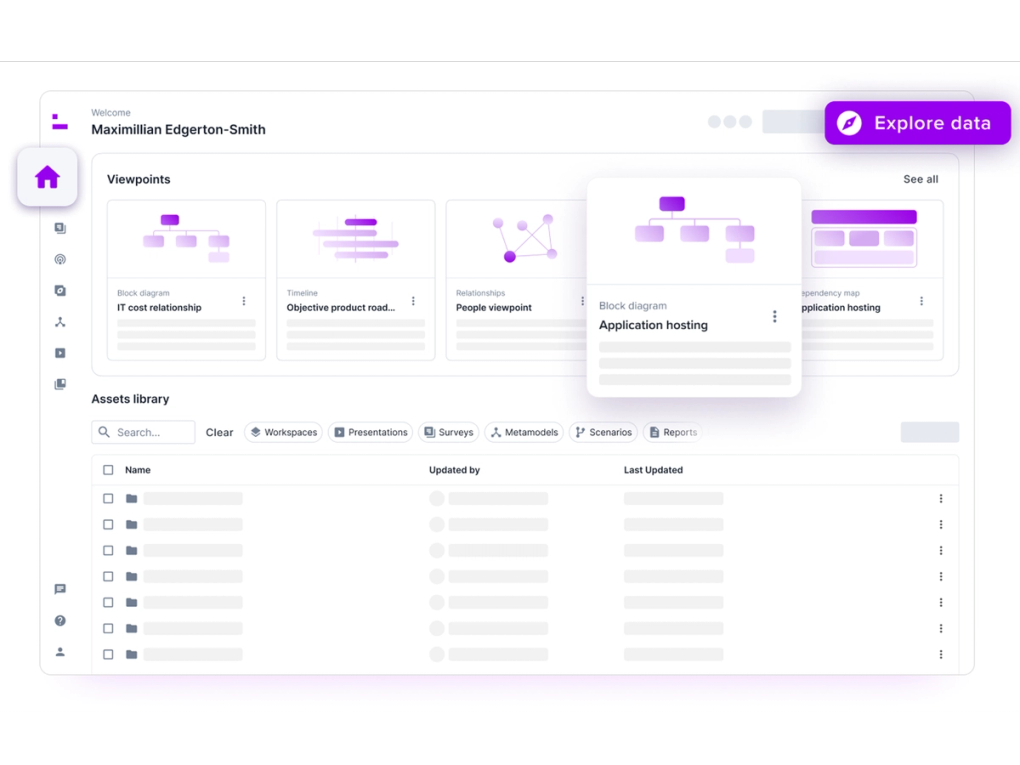Click See all viewpoints link
This screenshot has height=765, width=1020.
[920, 180]
